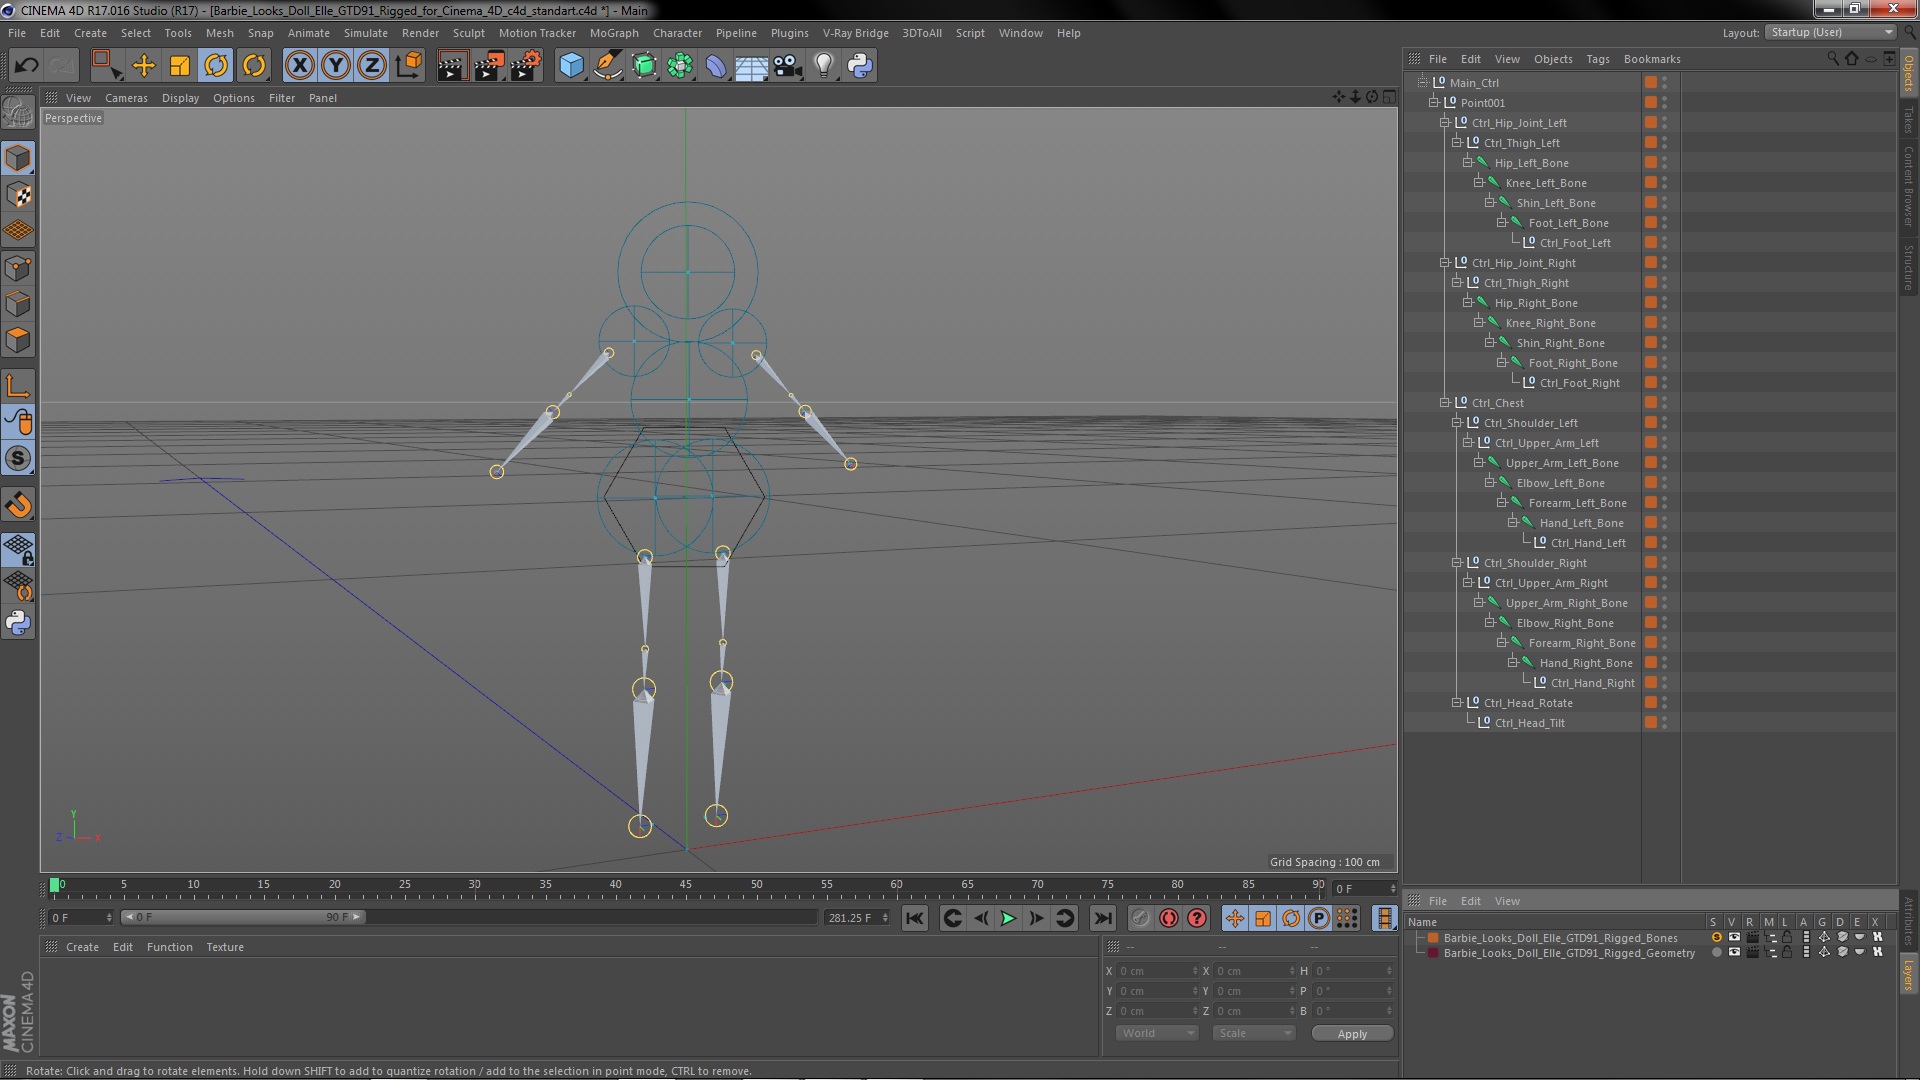The width and height of the screenshot is (1920, 1080).
Task: Click orange layer swatch of Knee_Left_Bone
Action: click(1651, 182)
